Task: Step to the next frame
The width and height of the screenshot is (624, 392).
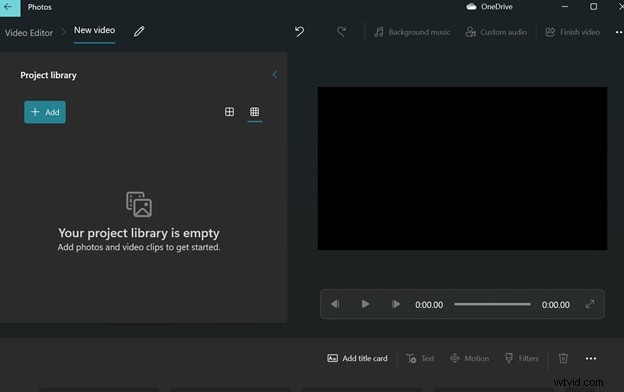Action: 396,304
